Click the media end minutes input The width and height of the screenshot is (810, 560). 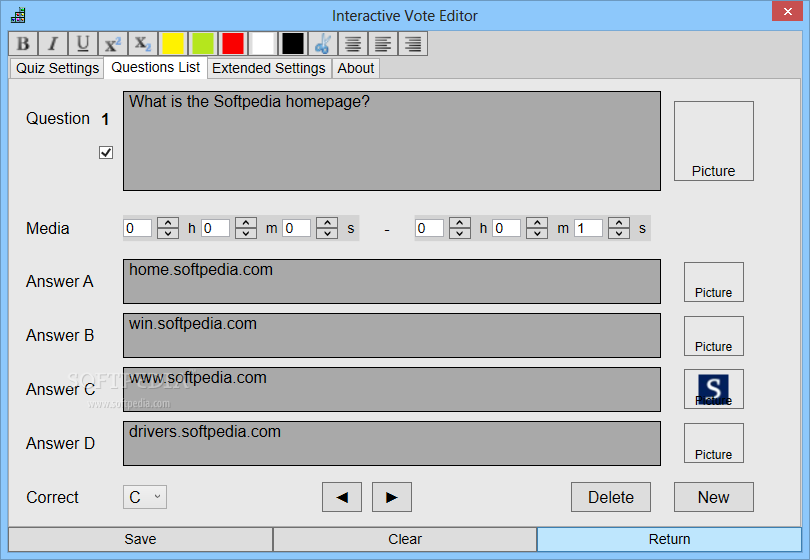pyautogui.click(x=507, y=228)
